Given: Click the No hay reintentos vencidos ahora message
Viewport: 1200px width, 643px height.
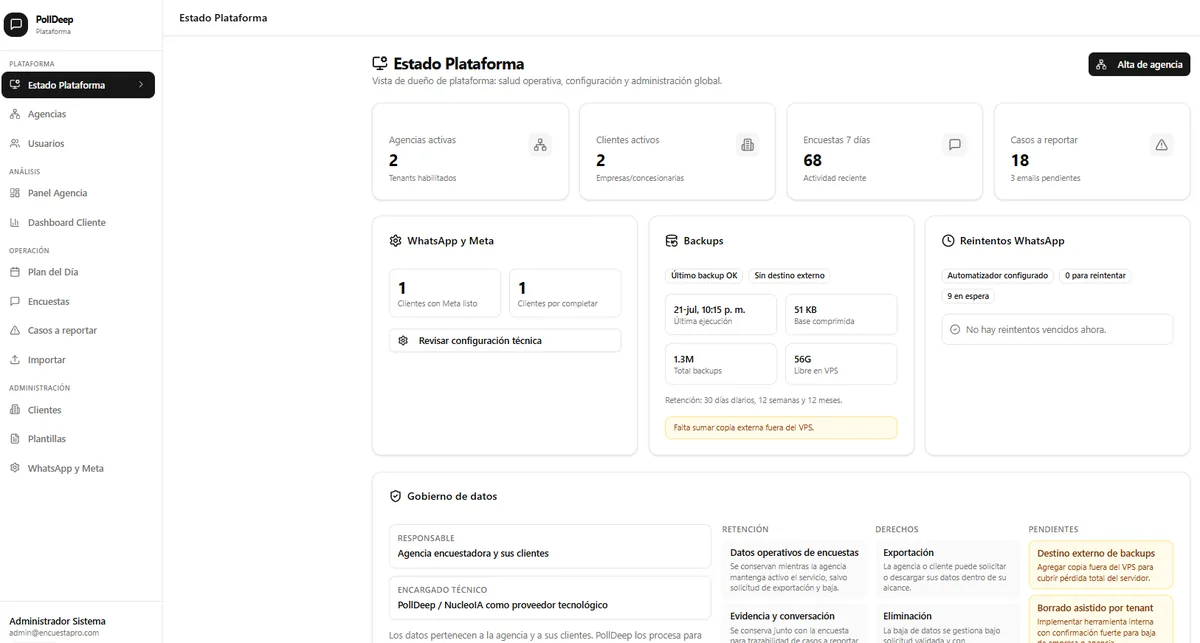Looking at the screenshot, I should [1057, 329].
